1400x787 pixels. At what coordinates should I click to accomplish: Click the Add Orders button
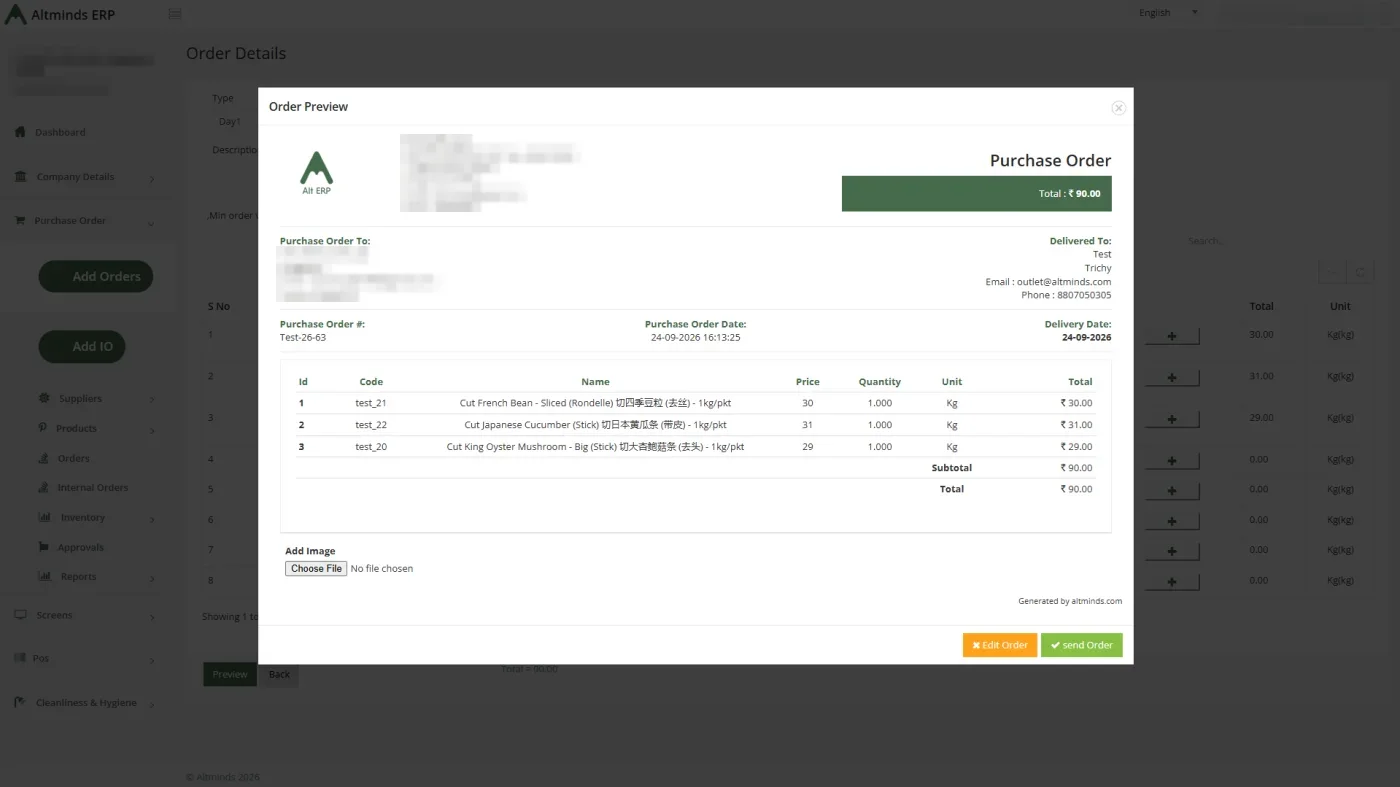tap(96, 277)
